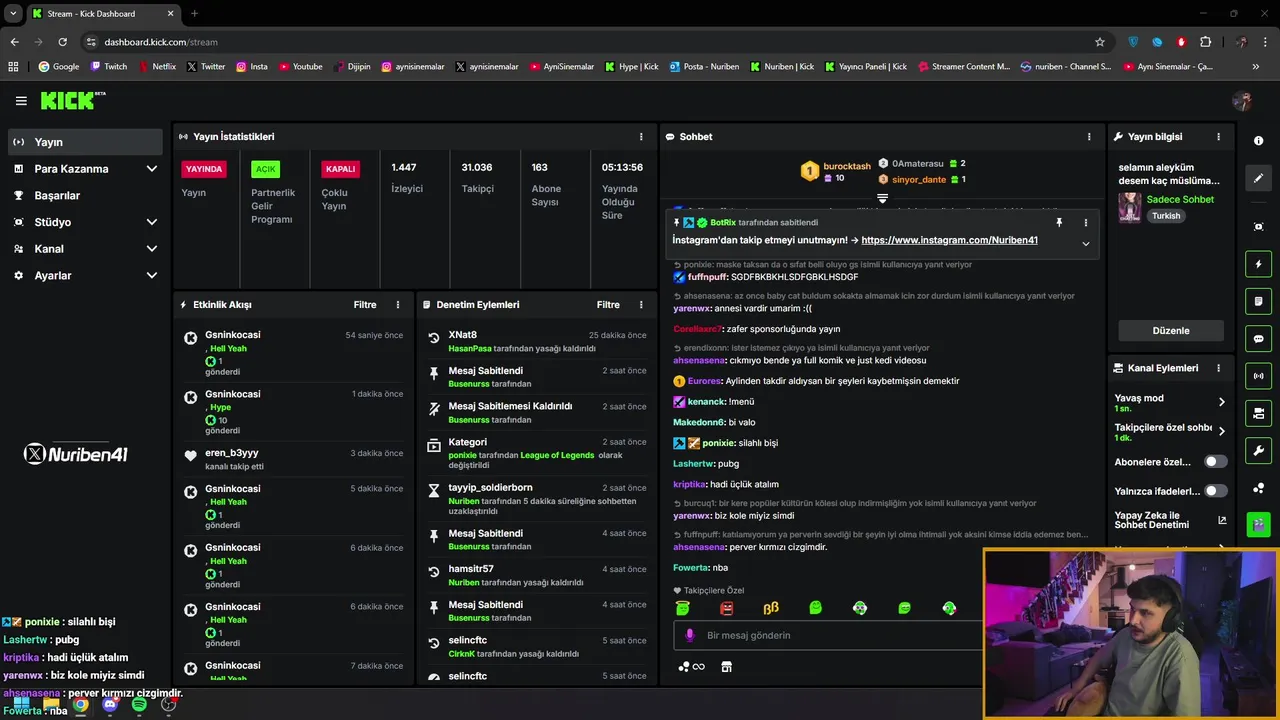Click the document icon in right sidebar

(x=1258, y=301)
